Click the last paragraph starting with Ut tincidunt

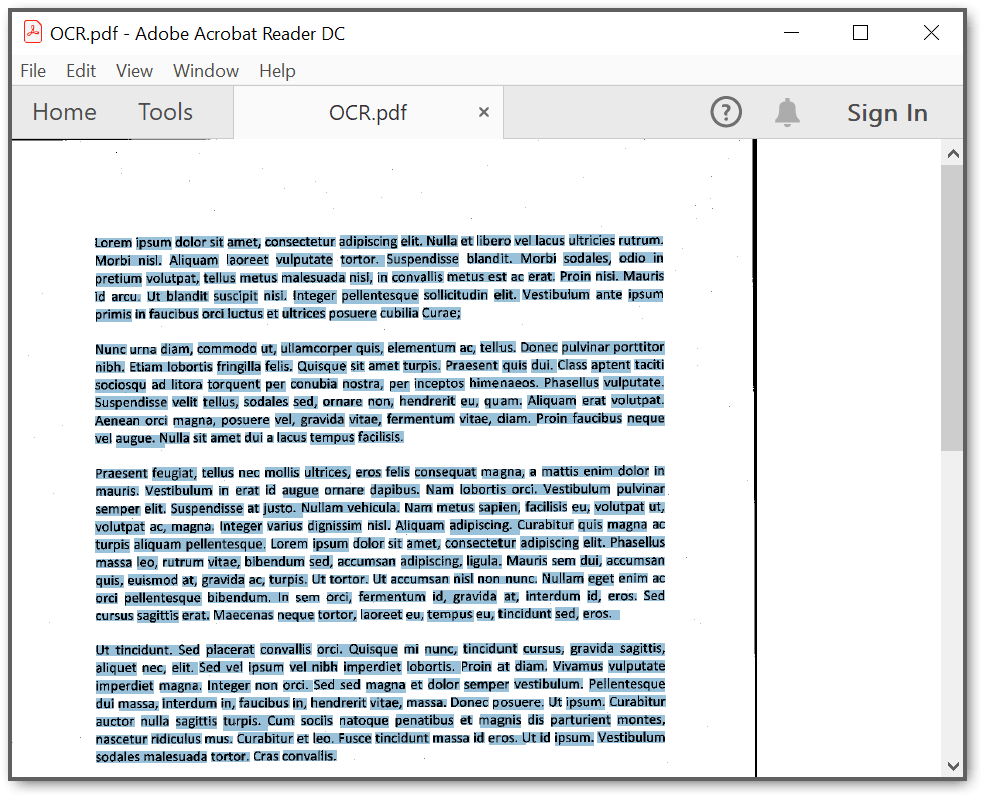(380, 700)
